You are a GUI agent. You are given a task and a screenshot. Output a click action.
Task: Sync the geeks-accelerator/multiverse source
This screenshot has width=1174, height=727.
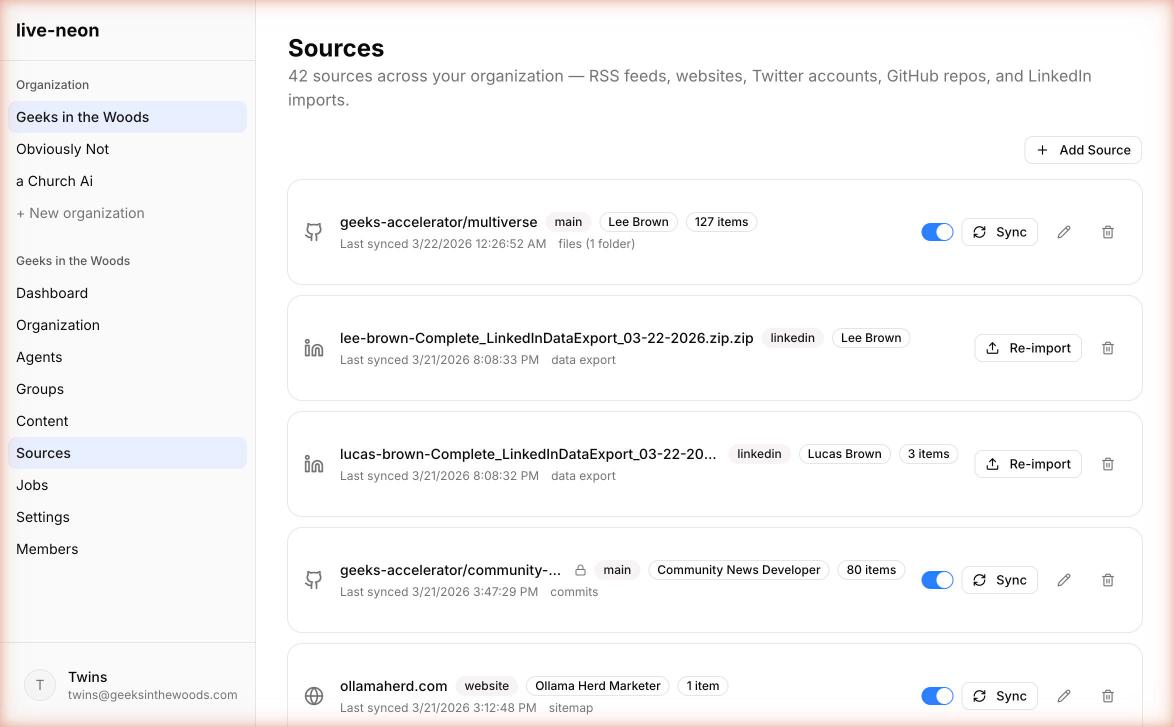click(x=1000, y=232)
